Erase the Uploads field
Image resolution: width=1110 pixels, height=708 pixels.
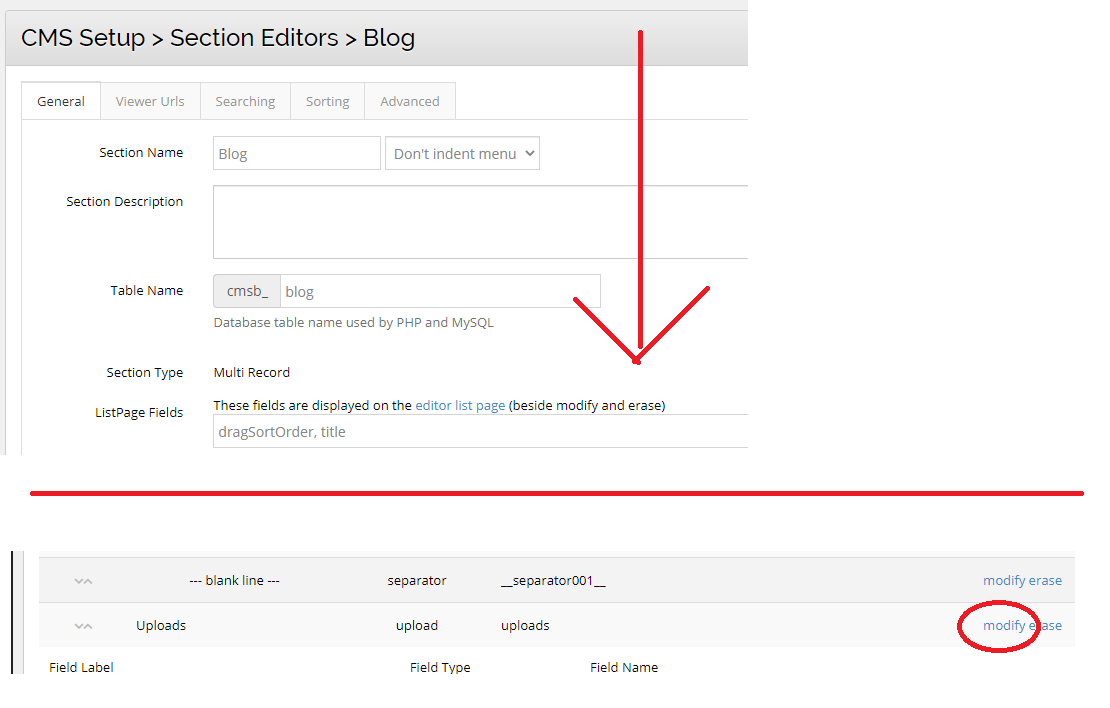[1046, 625]
